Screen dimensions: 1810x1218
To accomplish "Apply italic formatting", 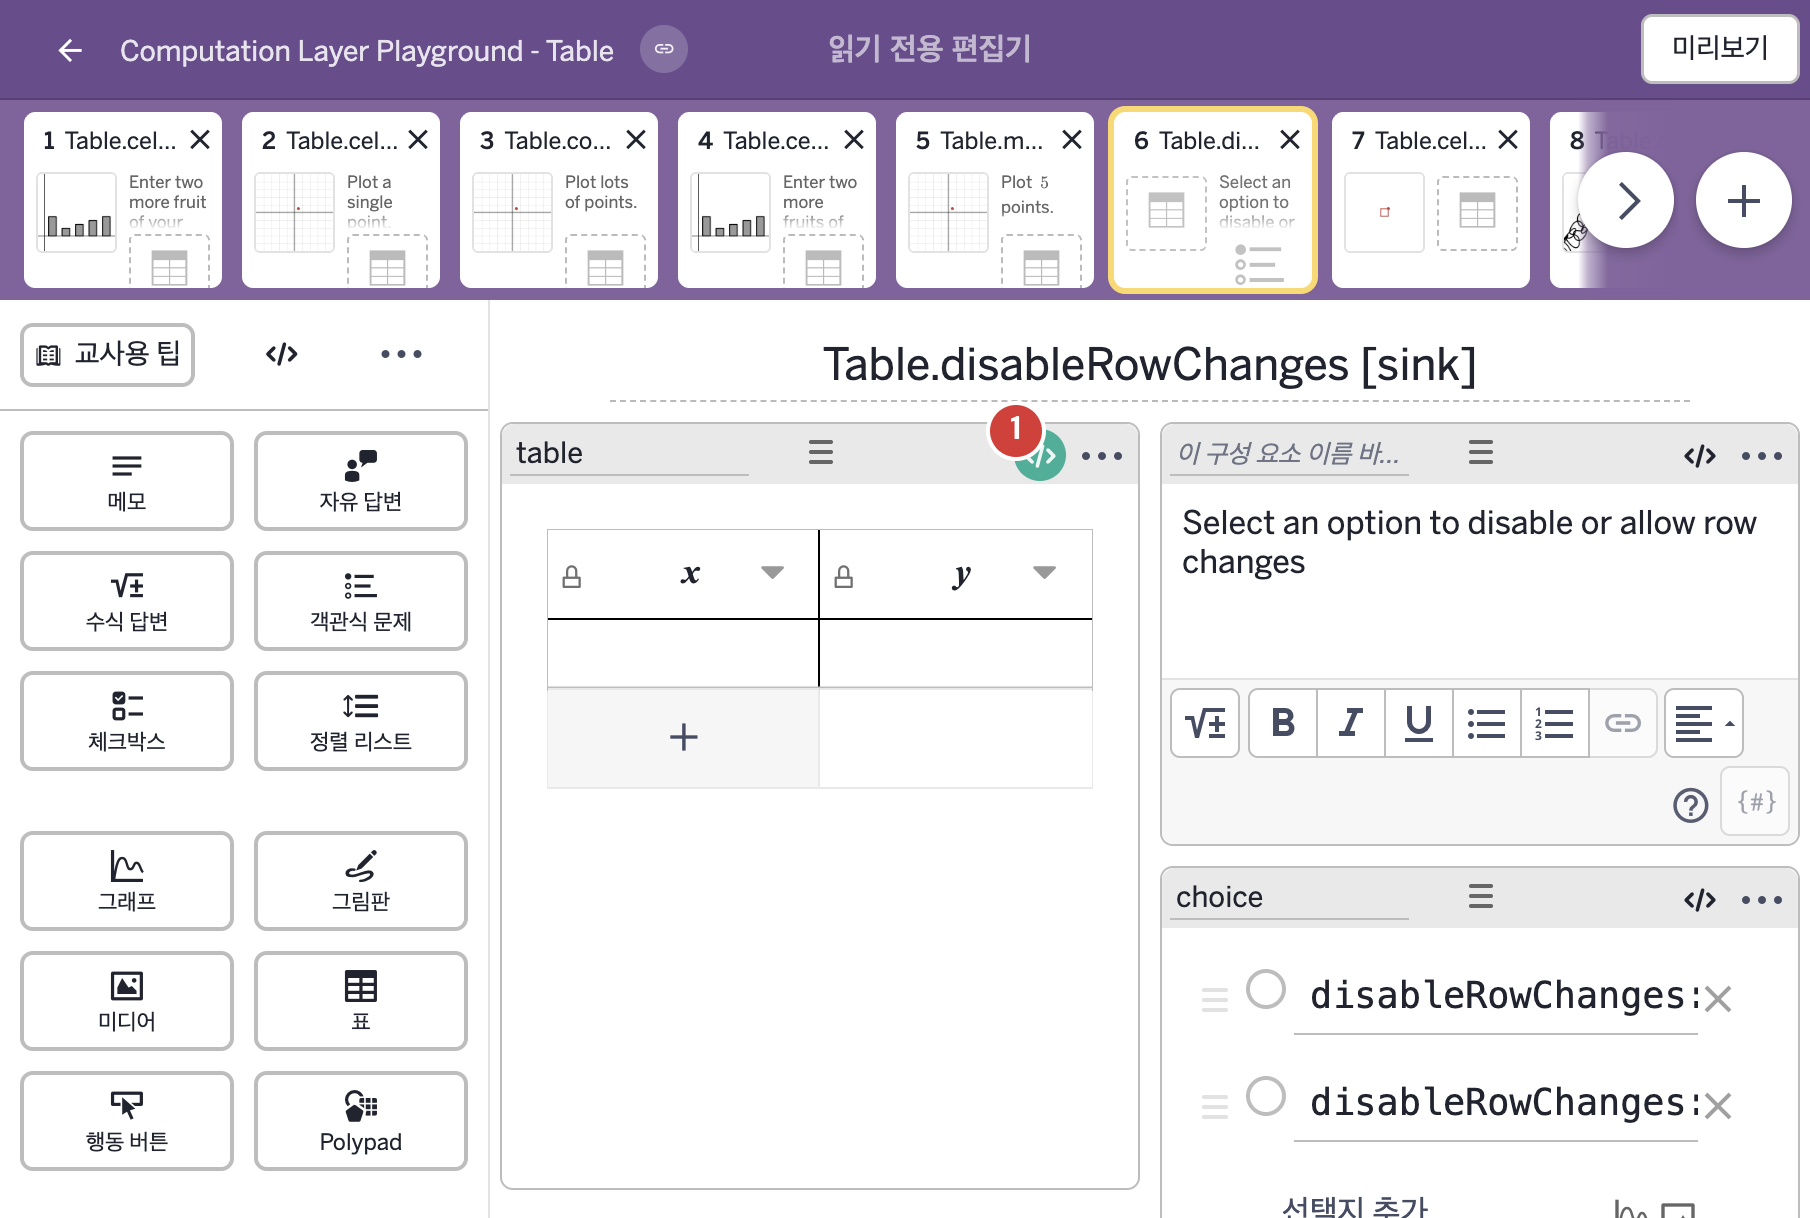I will (1351, 723).
